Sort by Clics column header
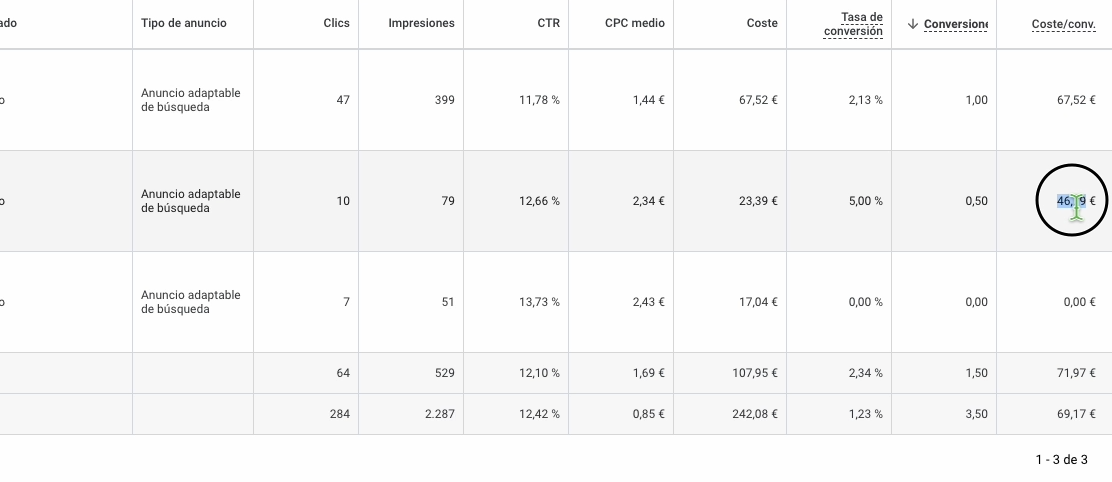The width and height of the screenshot is (1112, 482). 336,23
